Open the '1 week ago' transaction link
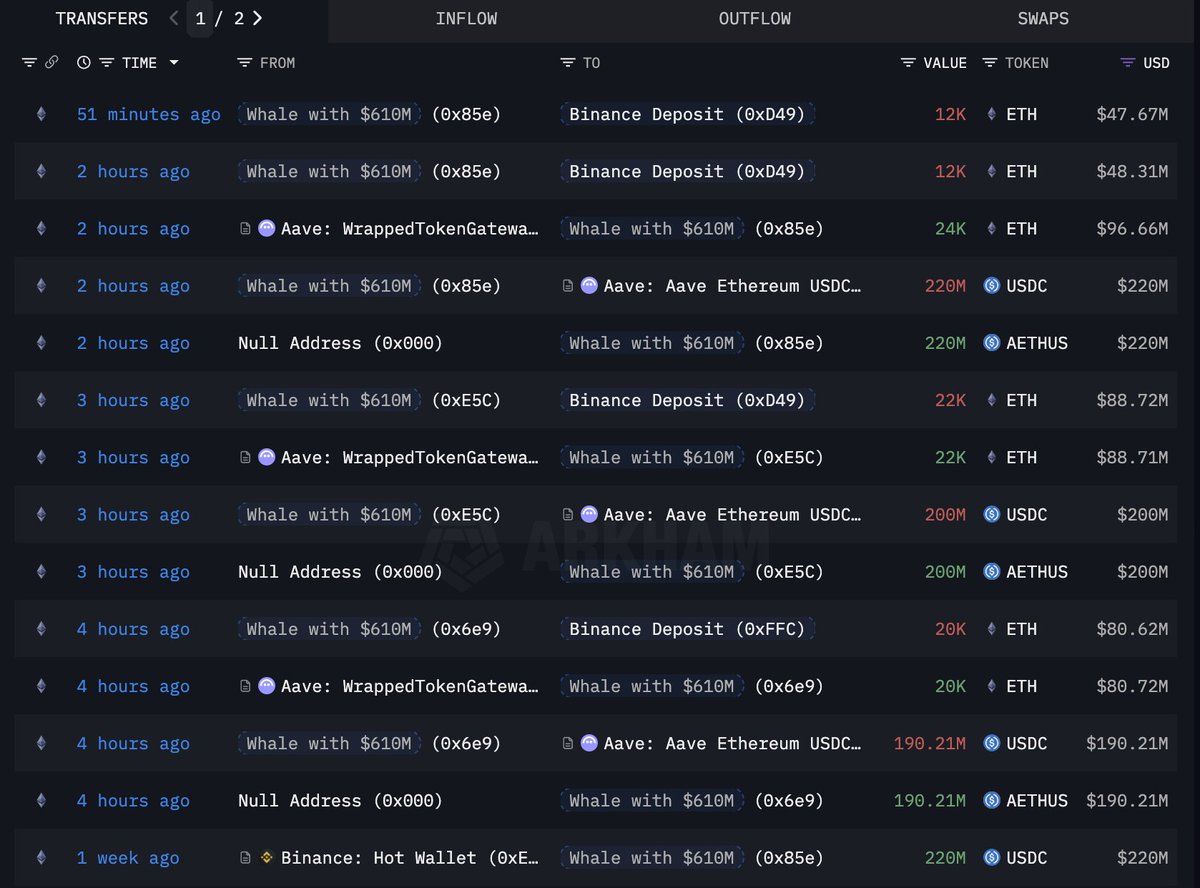This screenshot has height=888, width=1200. 128,857
